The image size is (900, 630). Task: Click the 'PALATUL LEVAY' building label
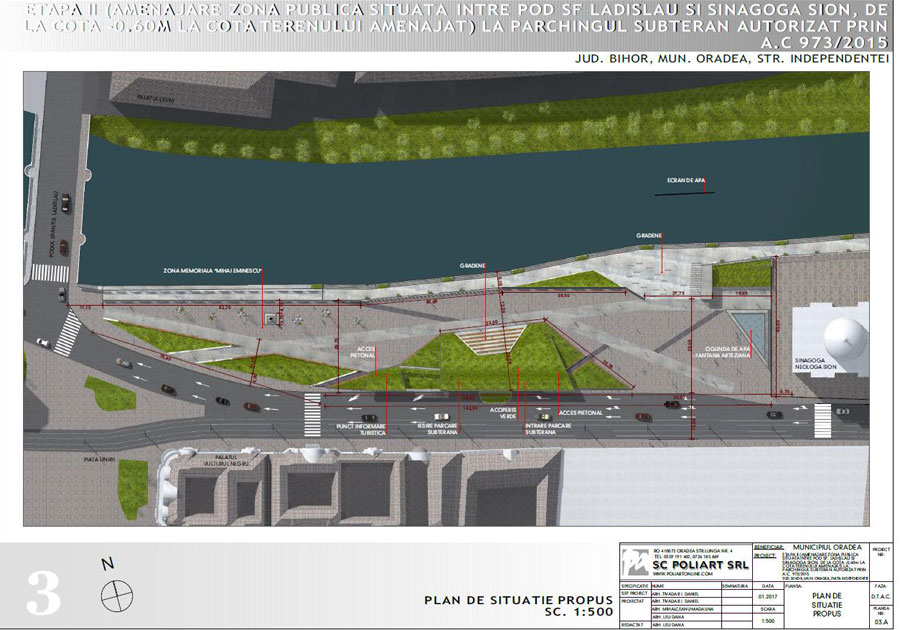156,99
